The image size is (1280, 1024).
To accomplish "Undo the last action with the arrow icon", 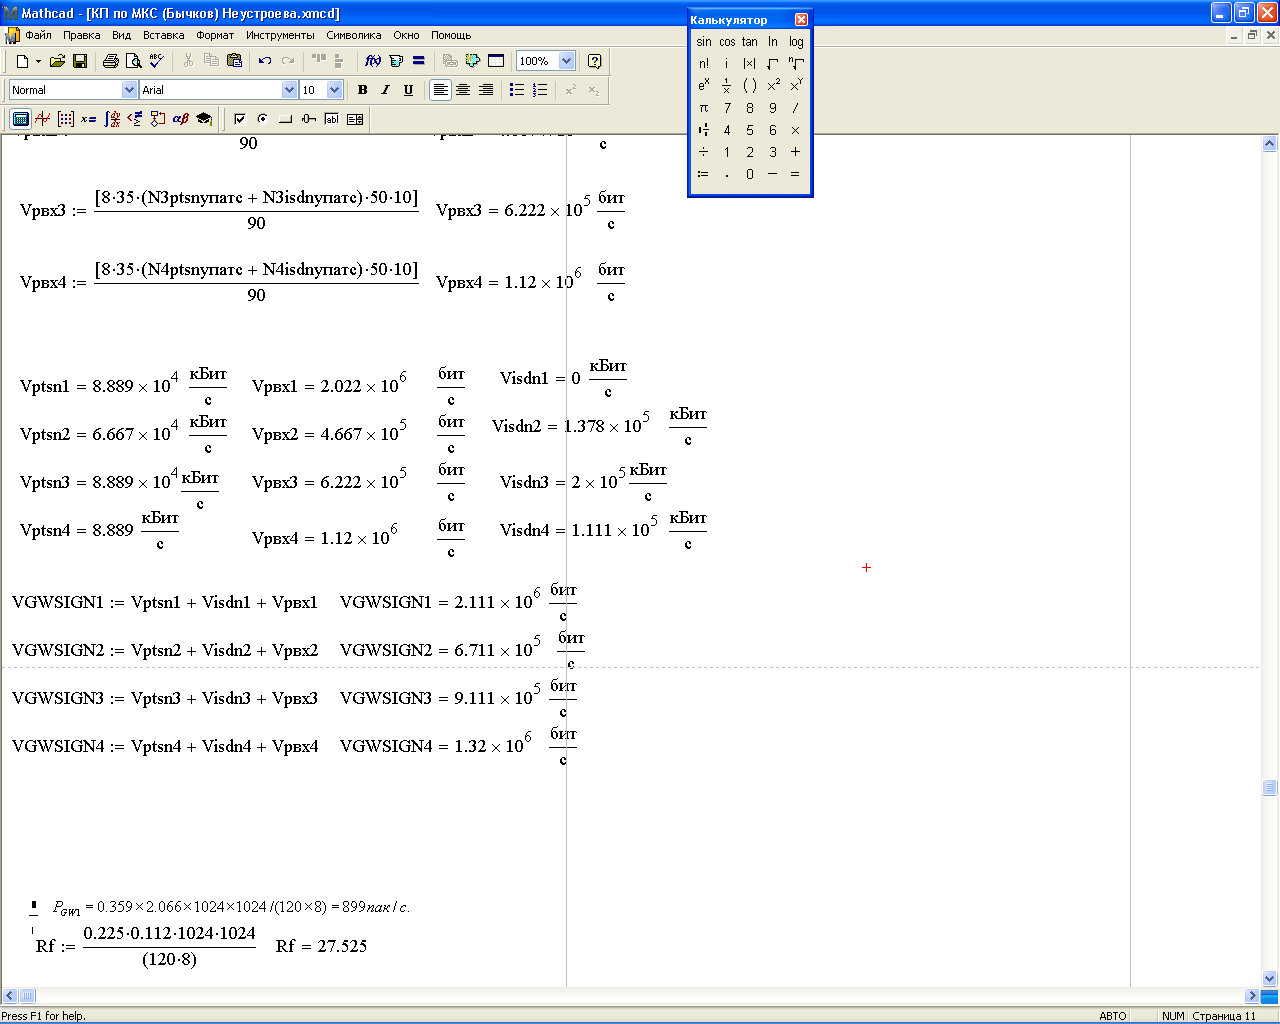I will (265, 61).
